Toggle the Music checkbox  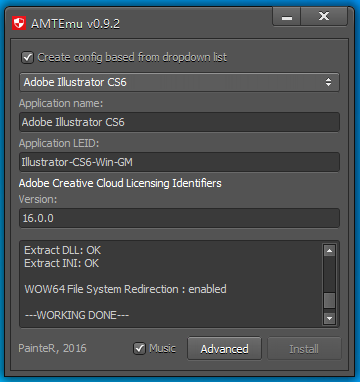pyautogui.click(x=139, y=349)
